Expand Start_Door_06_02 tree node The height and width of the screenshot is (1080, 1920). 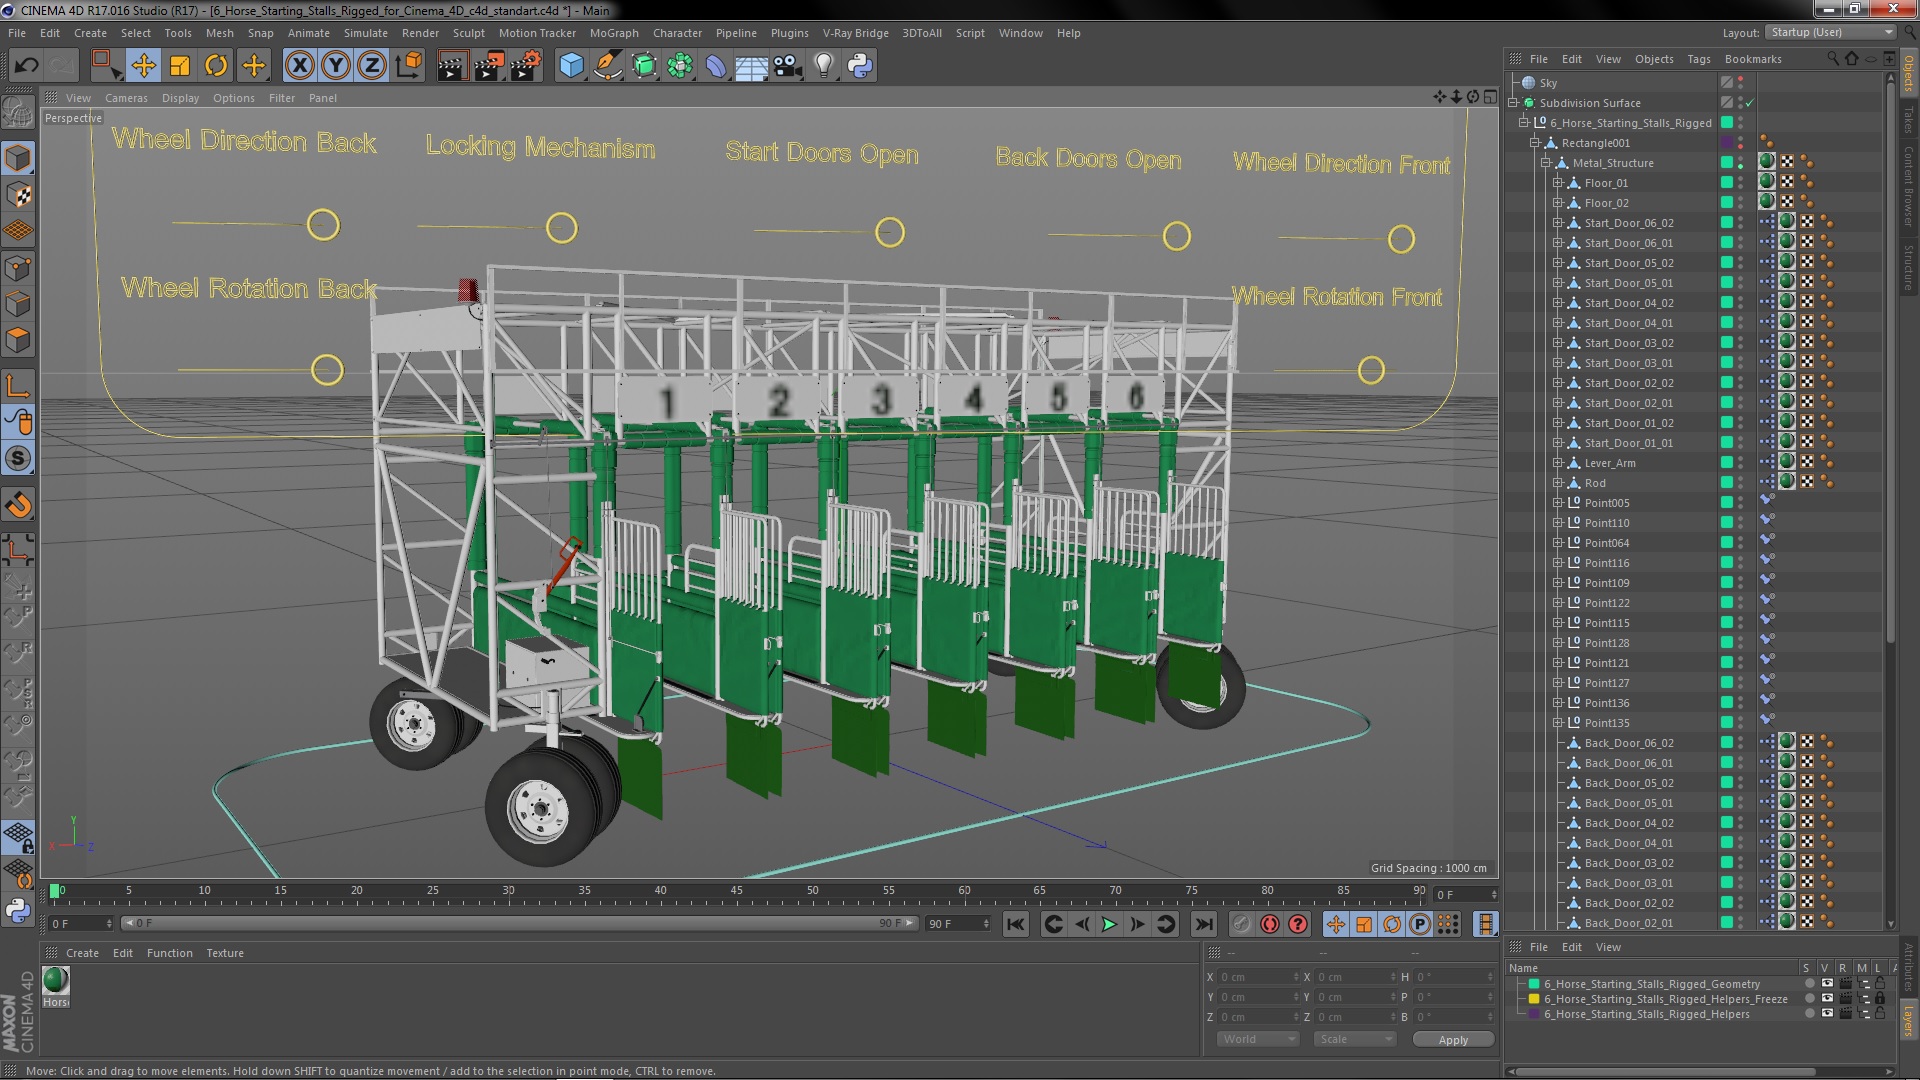tap(1557, 223)
